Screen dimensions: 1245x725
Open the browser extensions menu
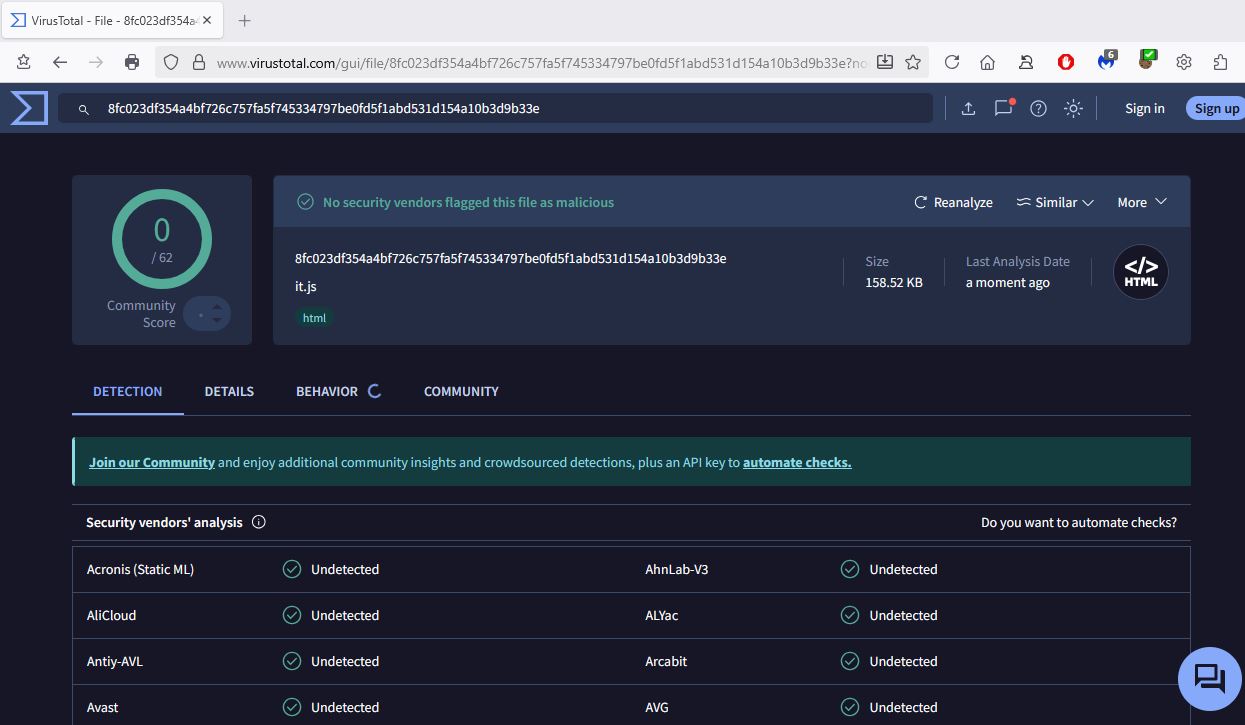pos(1220,62)
